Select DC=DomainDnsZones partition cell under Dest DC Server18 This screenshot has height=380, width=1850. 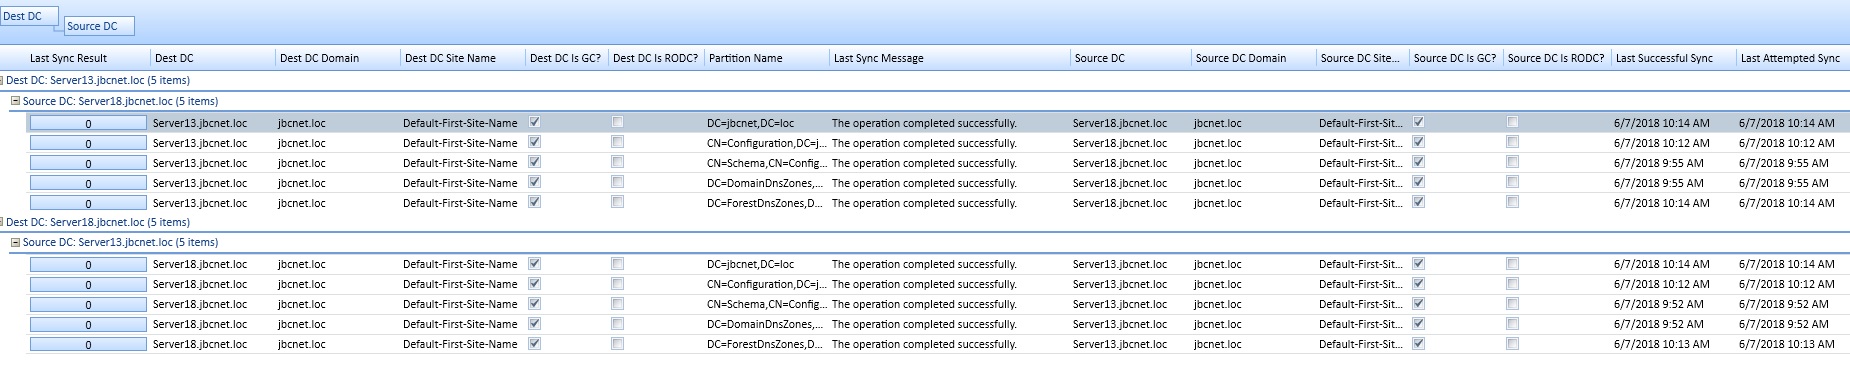point(766,324)
